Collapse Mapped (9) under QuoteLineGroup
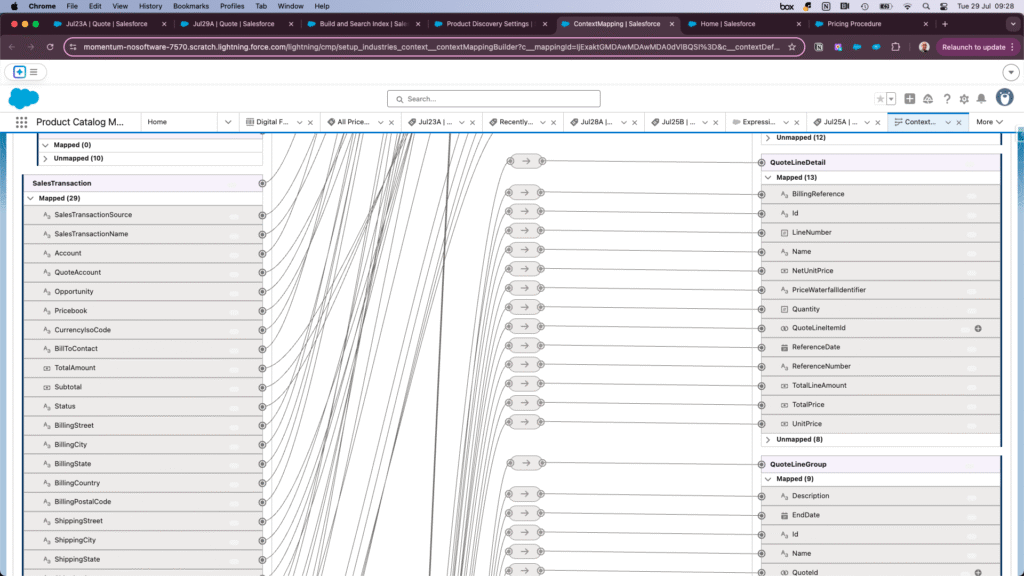Image resolution: width=1024 pixels, height=576 pixels. pyautogui.click(x=768, y=479)
